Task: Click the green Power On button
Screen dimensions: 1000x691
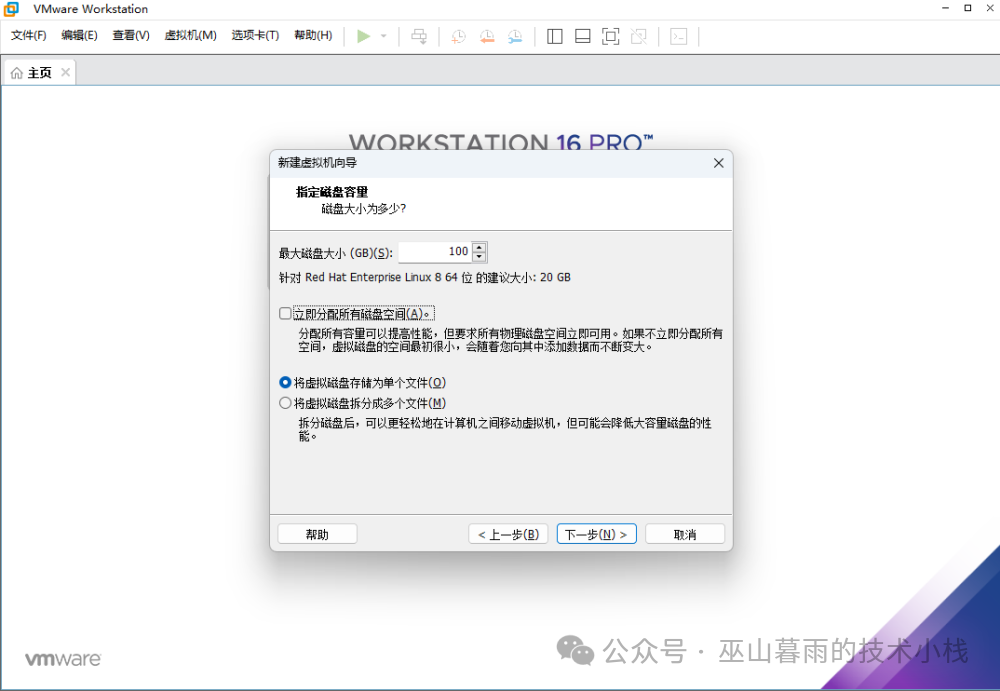Action: click(363, 35)
